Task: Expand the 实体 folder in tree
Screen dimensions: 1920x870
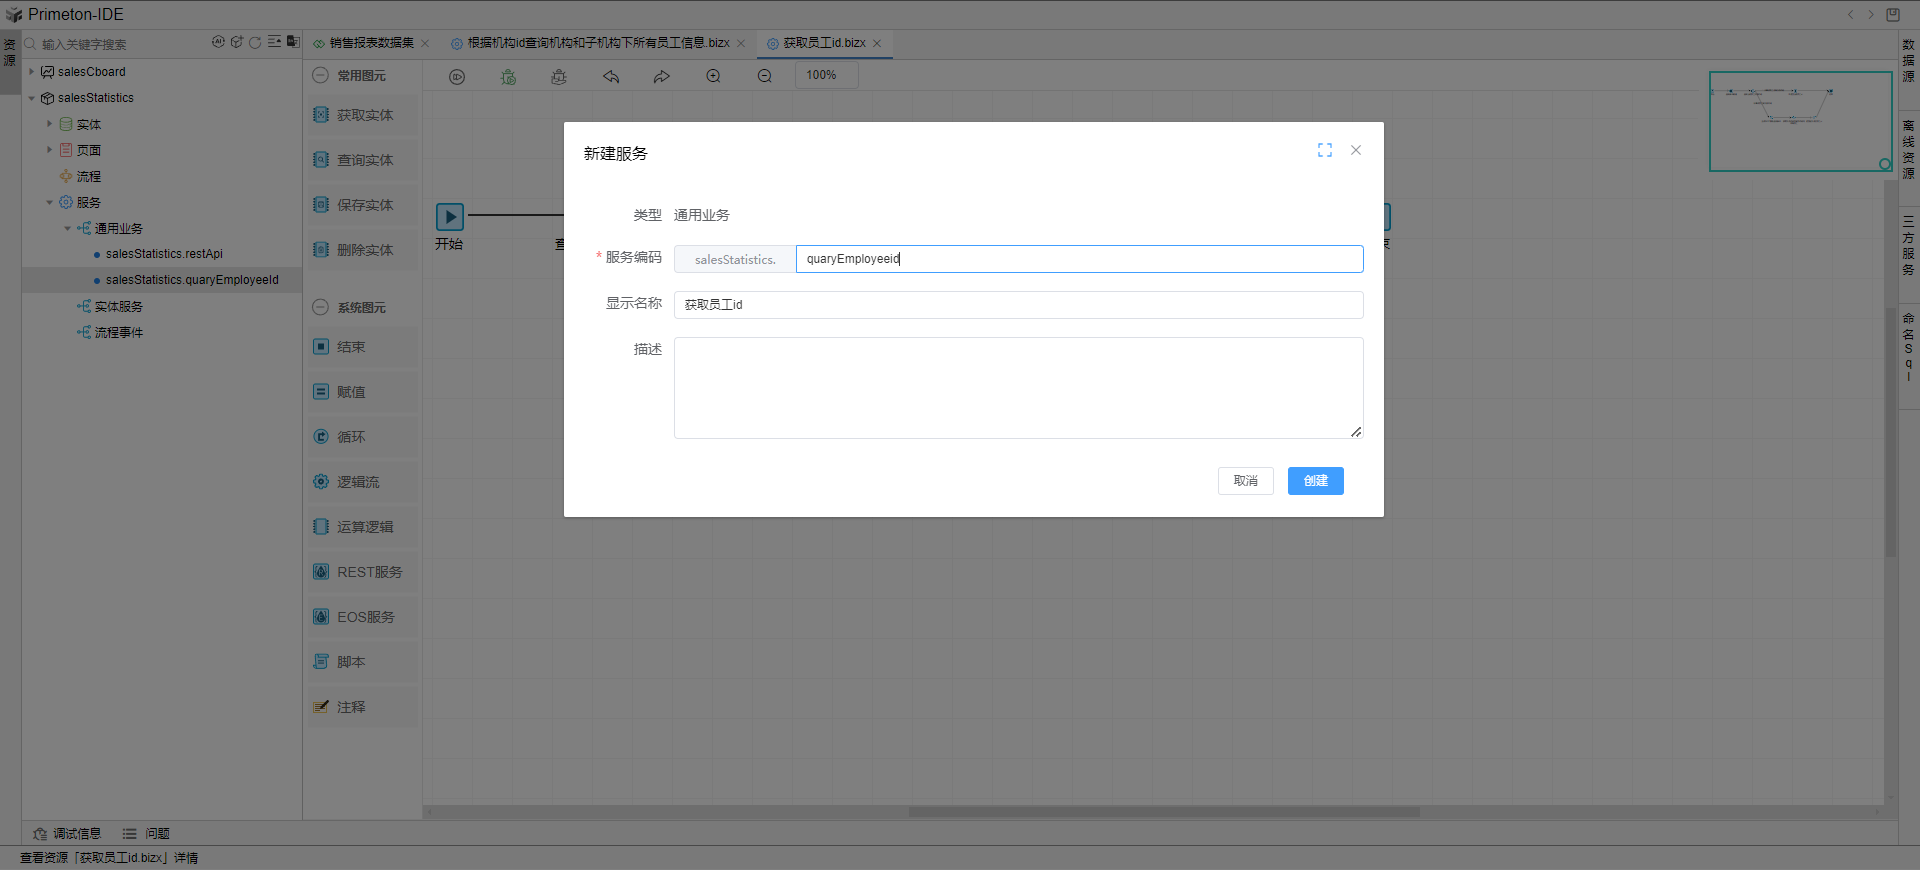Action: point(49,124)
